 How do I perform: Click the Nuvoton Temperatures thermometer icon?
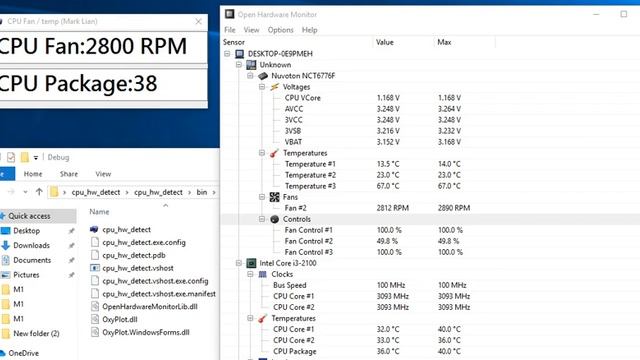pos(274,153)
